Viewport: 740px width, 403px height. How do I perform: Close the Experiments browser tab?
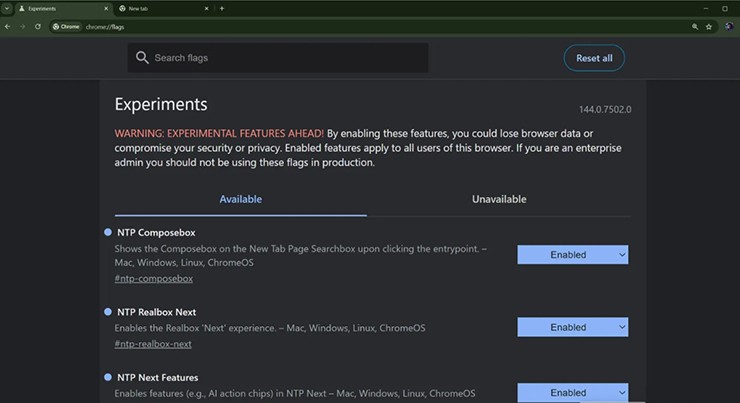coord(106,8)
